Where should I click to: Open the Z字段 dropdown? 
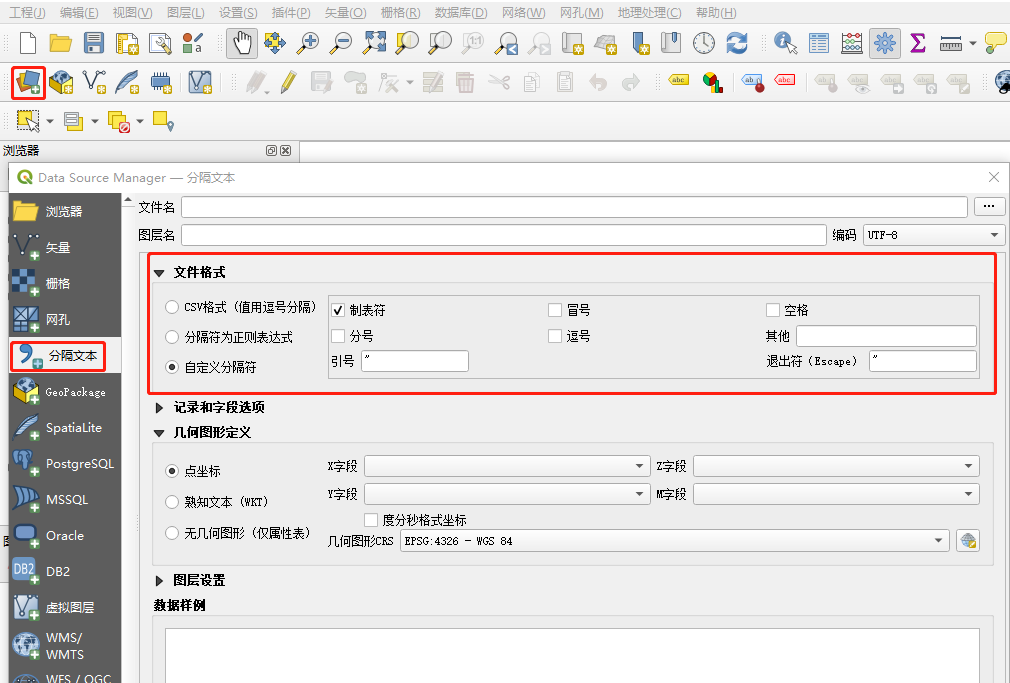coord(836,466)
